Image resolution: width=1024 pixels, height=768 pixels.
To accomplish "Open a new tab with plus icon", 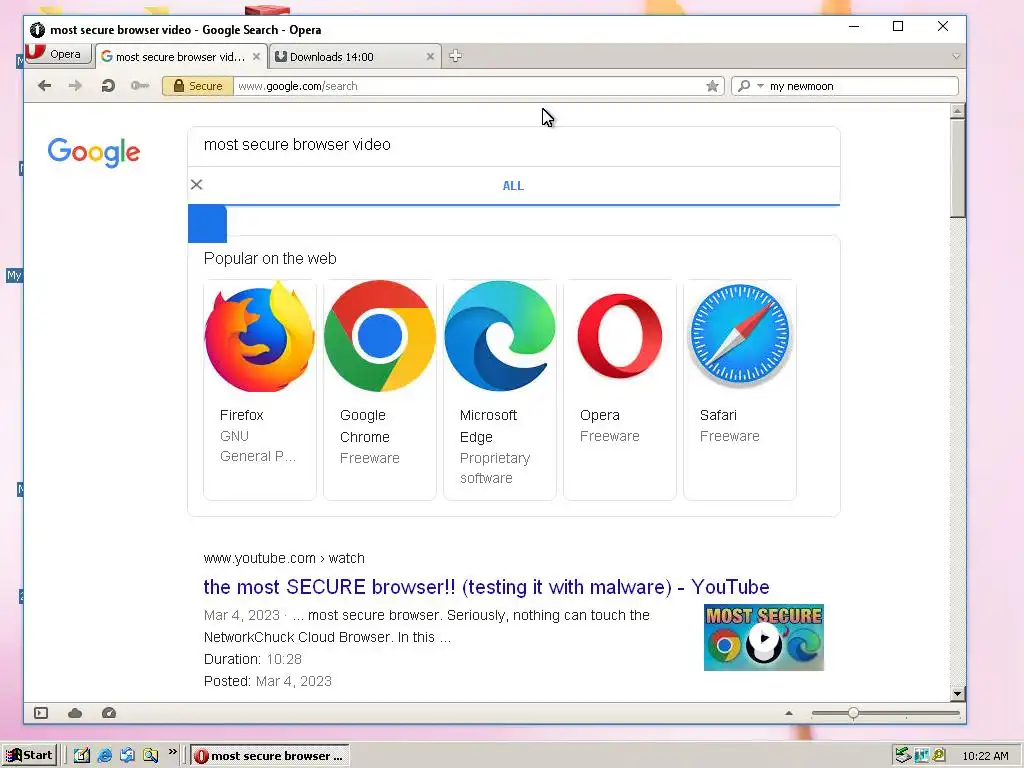I will click(x=456, y=56).
